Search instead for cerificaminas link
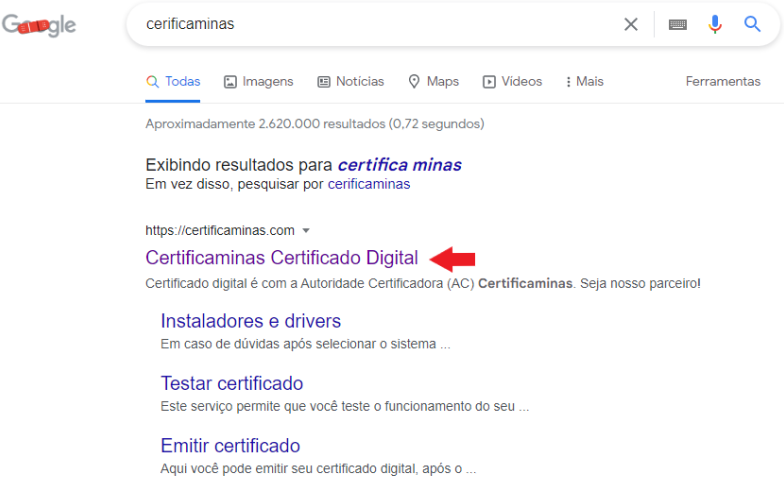 coord(369,184)
